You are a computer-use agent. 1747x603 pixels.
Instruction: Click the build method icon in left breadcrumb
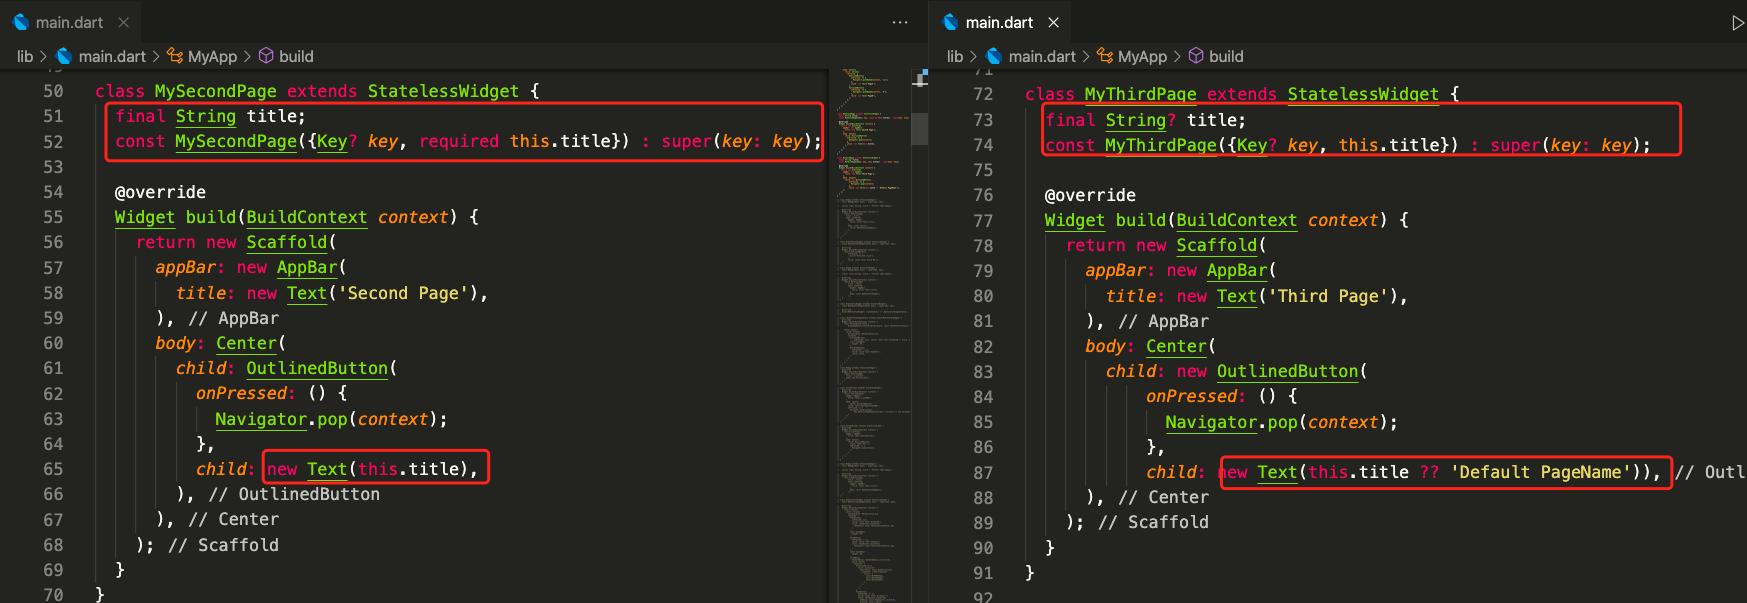click(266, 56)
